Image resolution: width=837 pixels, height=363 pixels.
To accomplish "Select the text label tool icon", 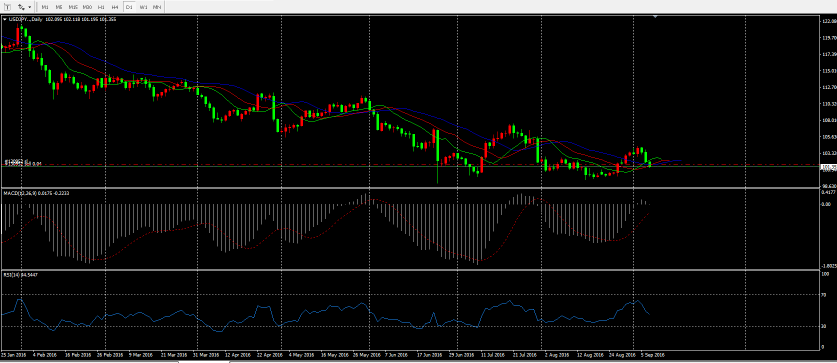I will (x=7, y=7).
